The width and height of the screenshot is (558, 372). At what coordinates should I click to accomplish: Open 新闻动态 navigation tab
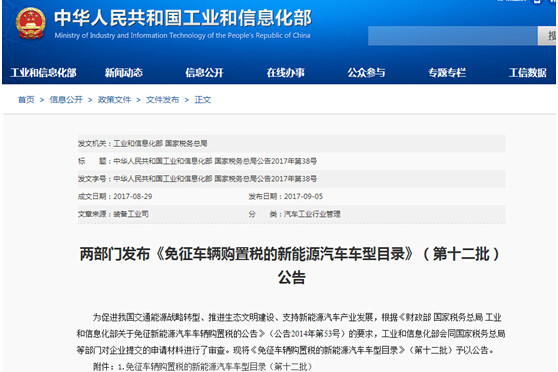pyautogui.click(x=124, y=73)
